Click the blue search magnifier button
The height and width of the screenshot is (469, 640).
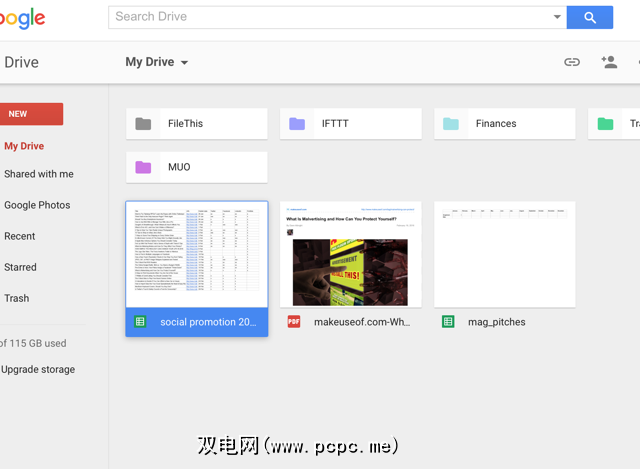(589, 17)
